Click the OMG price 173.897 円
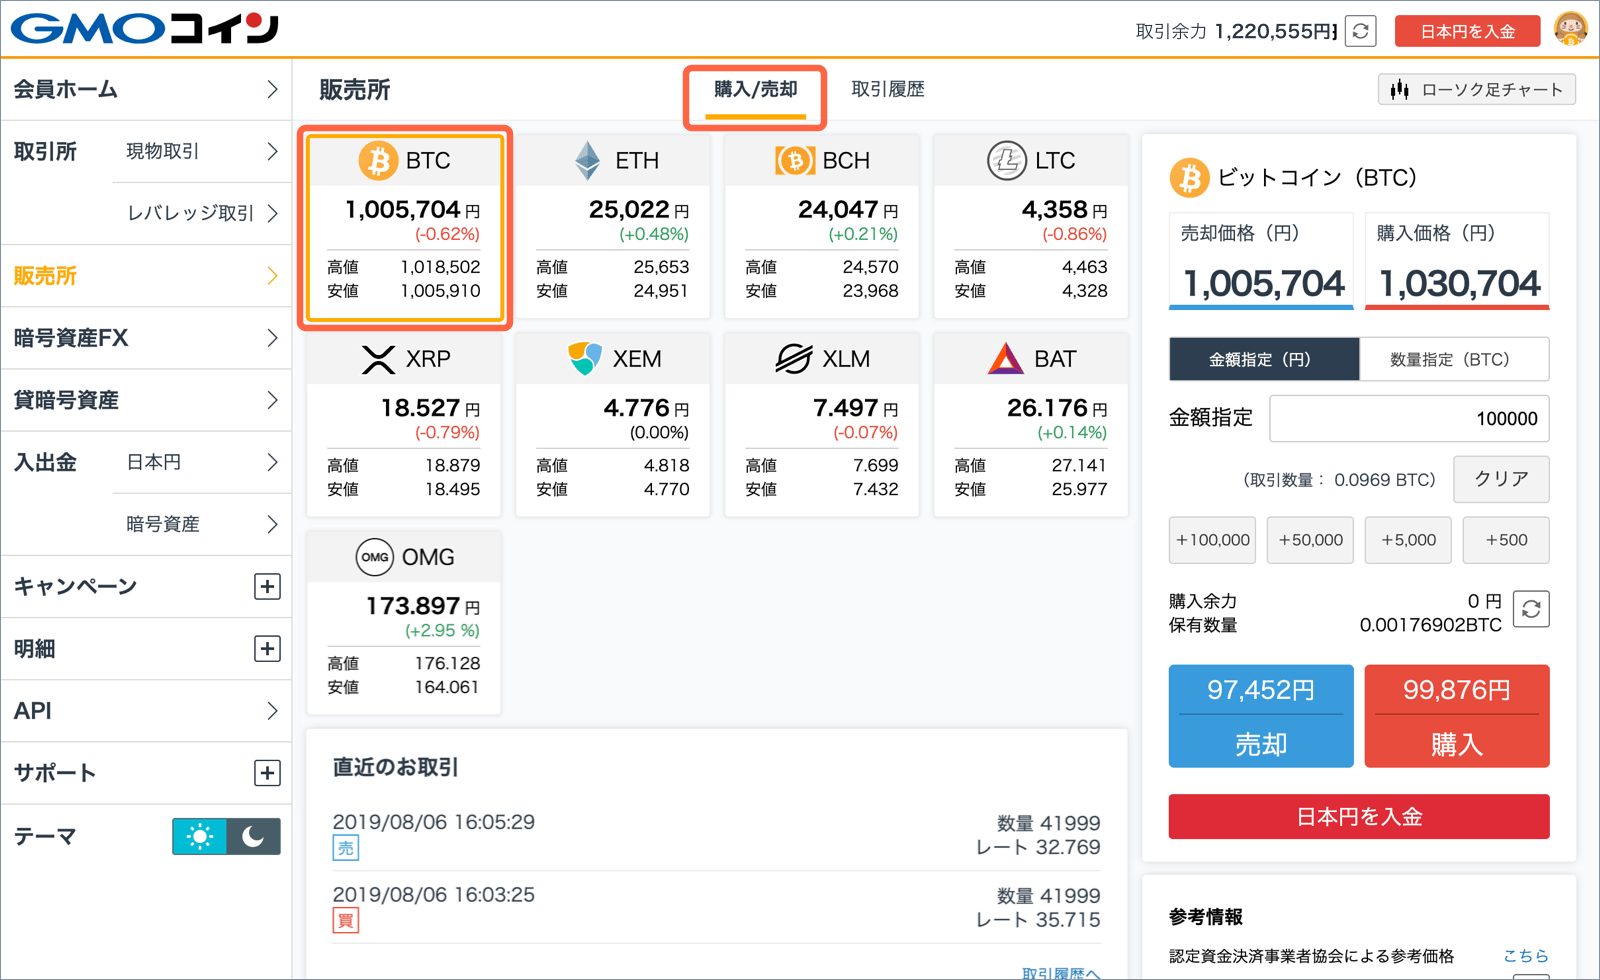 tap(423, 606)
